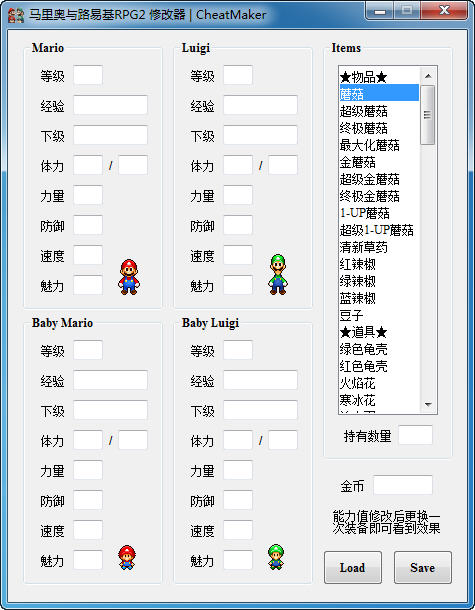Click Luigi's 魅力 charm field
Screen dimensions: 475x610
(238, 285)
